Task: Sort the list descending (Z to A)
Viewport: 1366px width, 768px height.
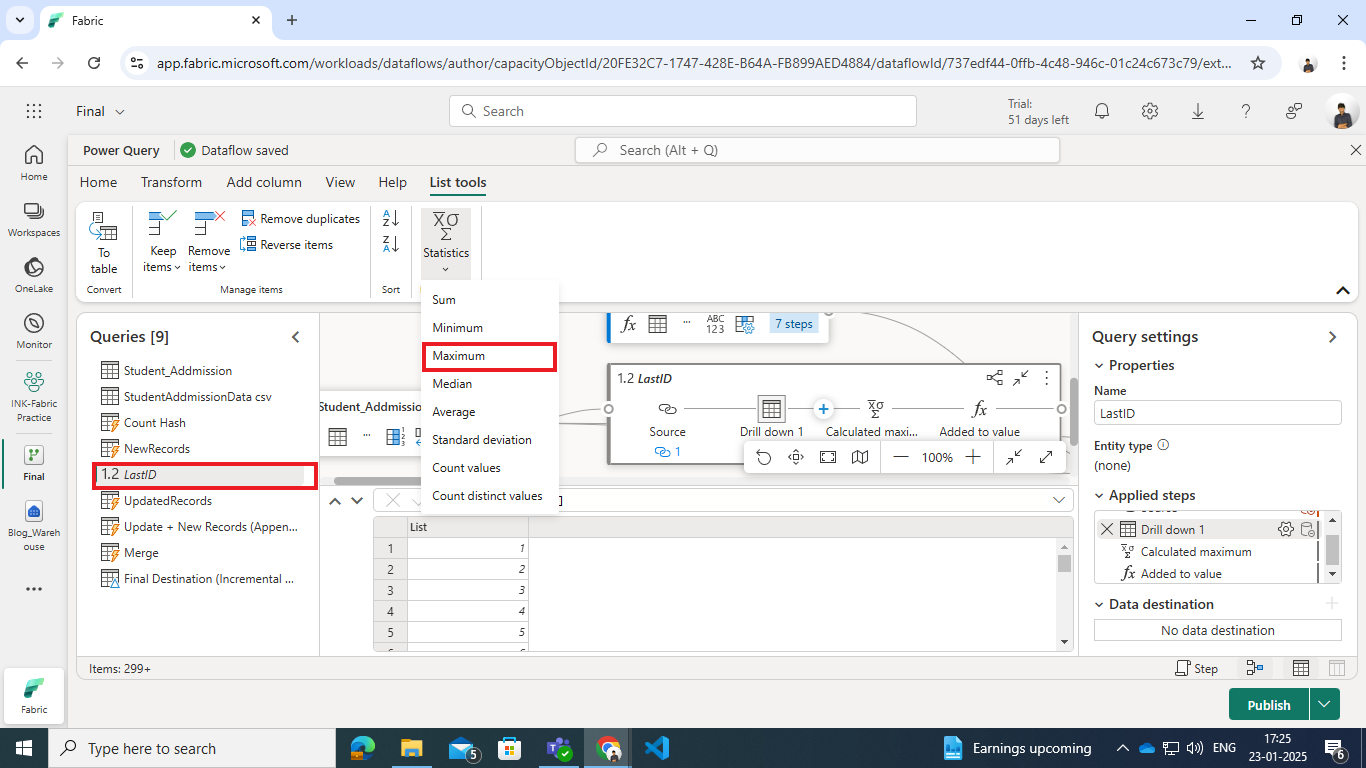Action: (x=391, y=244)
